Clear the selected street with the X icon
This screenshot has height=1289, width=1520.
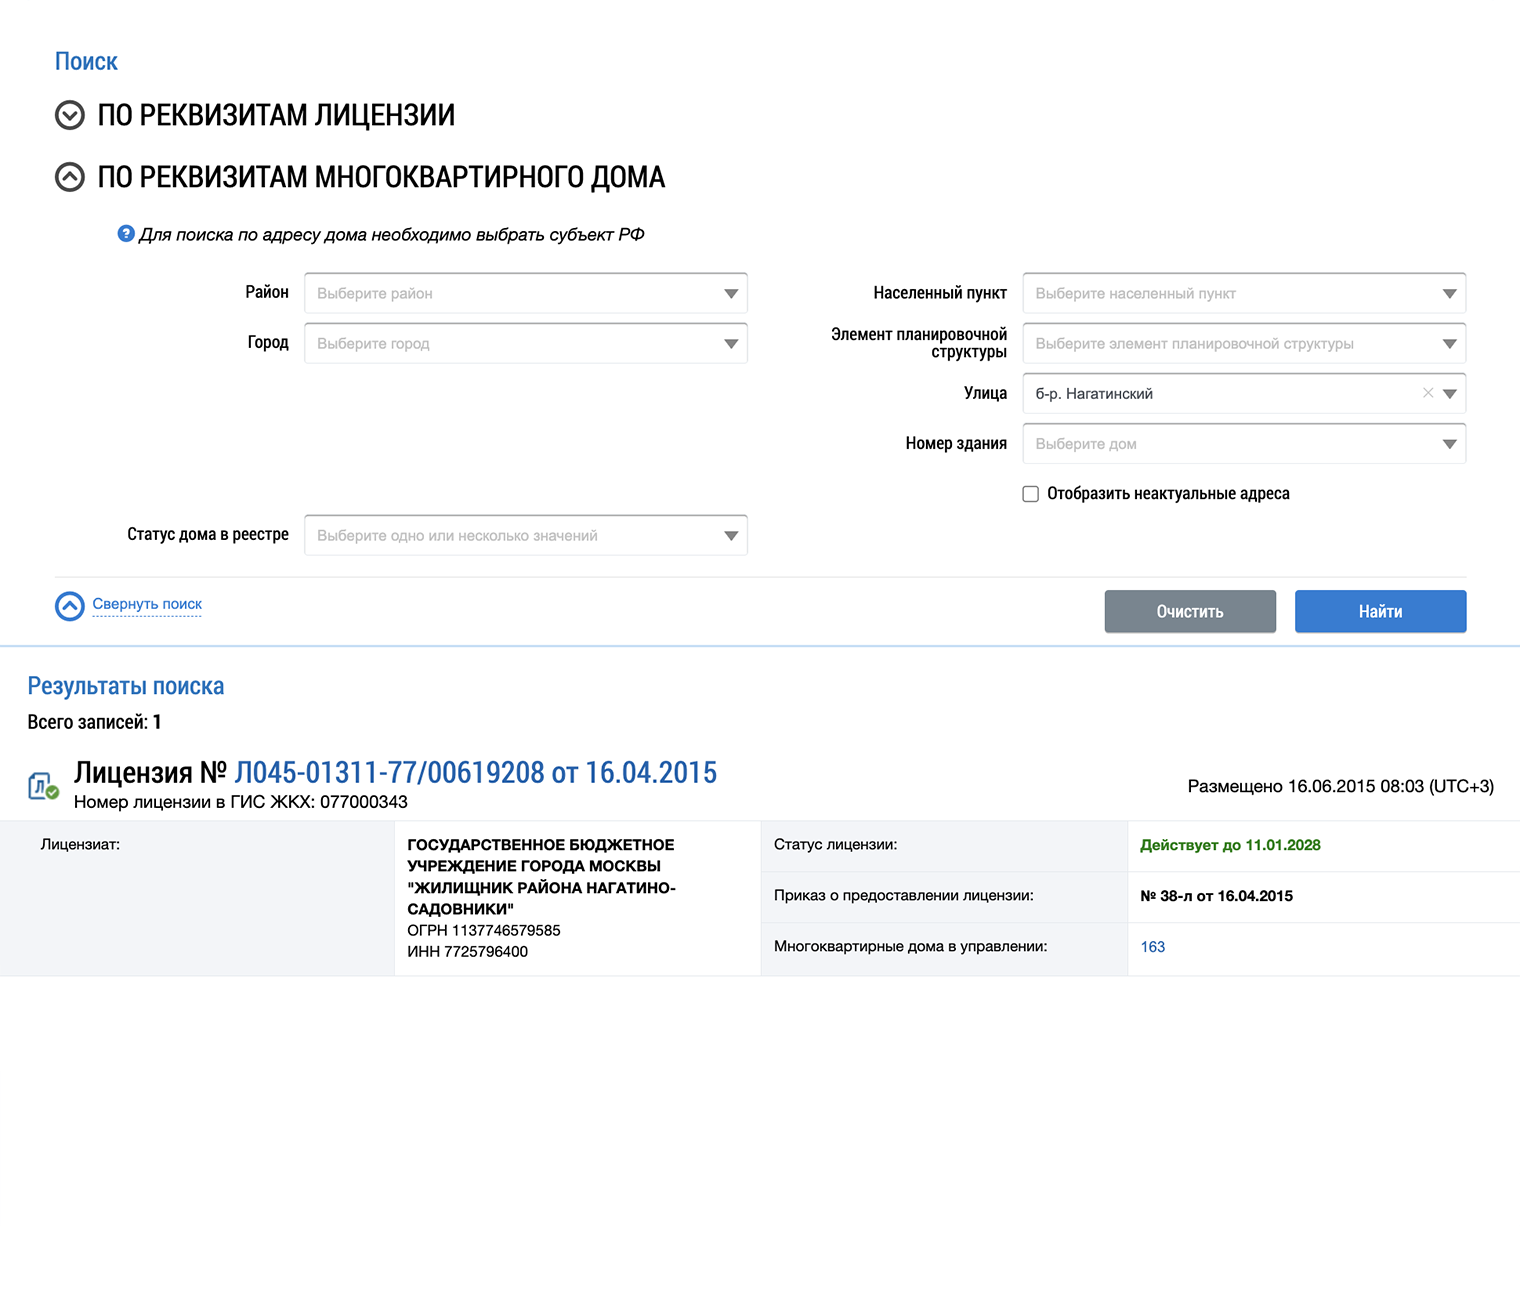pos(1428,393)
